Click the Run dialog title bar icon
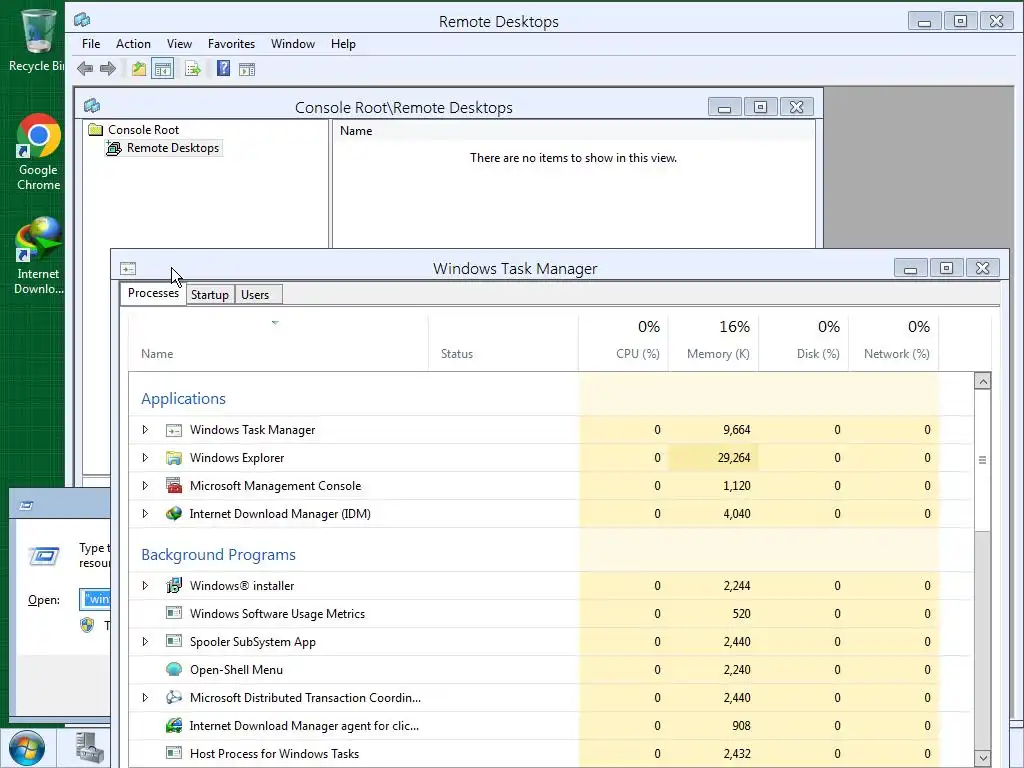 pos(26,505)
